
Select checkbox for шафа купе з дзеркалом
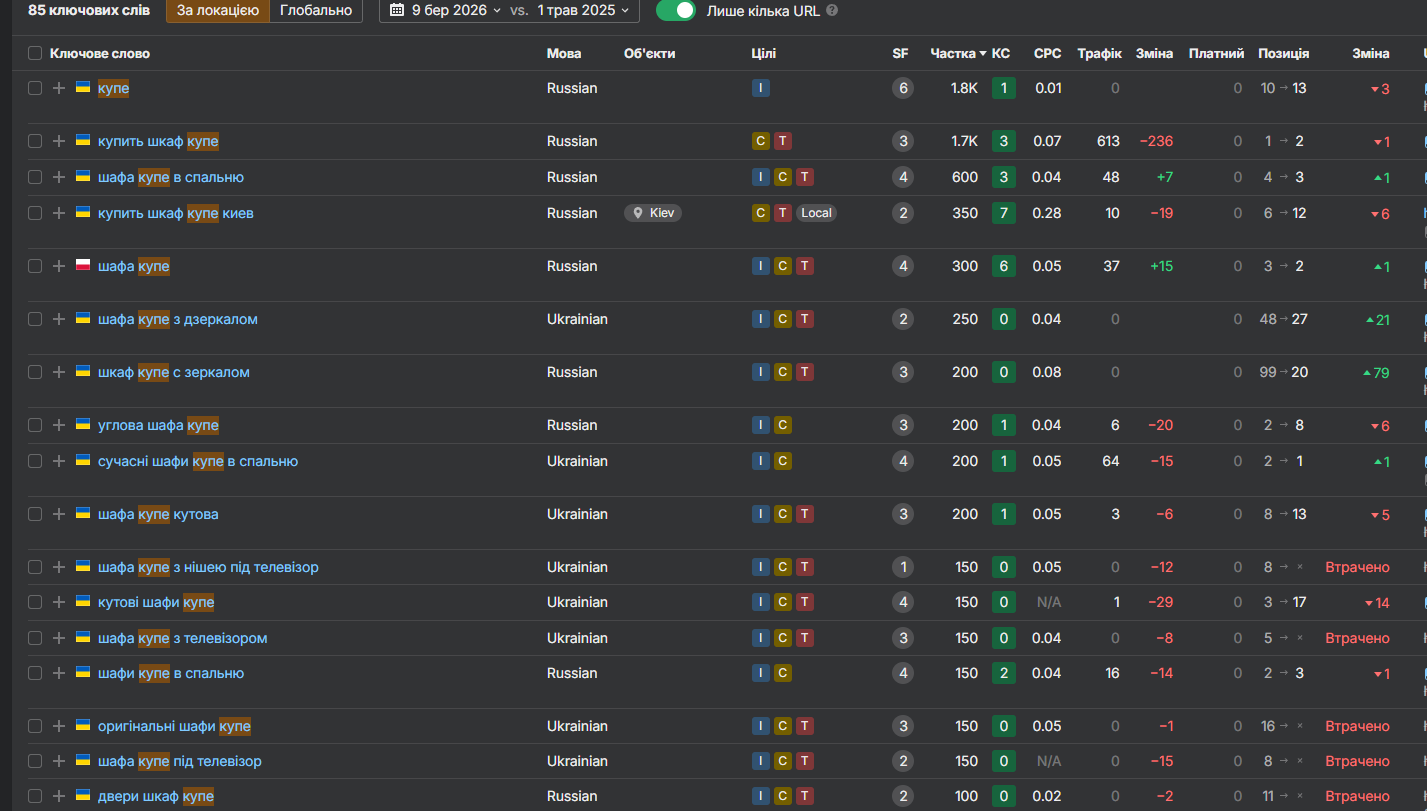click(35, 319)
